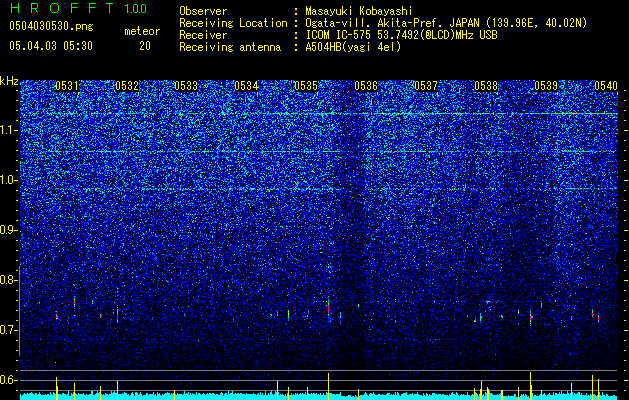Click the red meteor echo below 0532
The image size is (629, 400).
[x=118, y=315]
